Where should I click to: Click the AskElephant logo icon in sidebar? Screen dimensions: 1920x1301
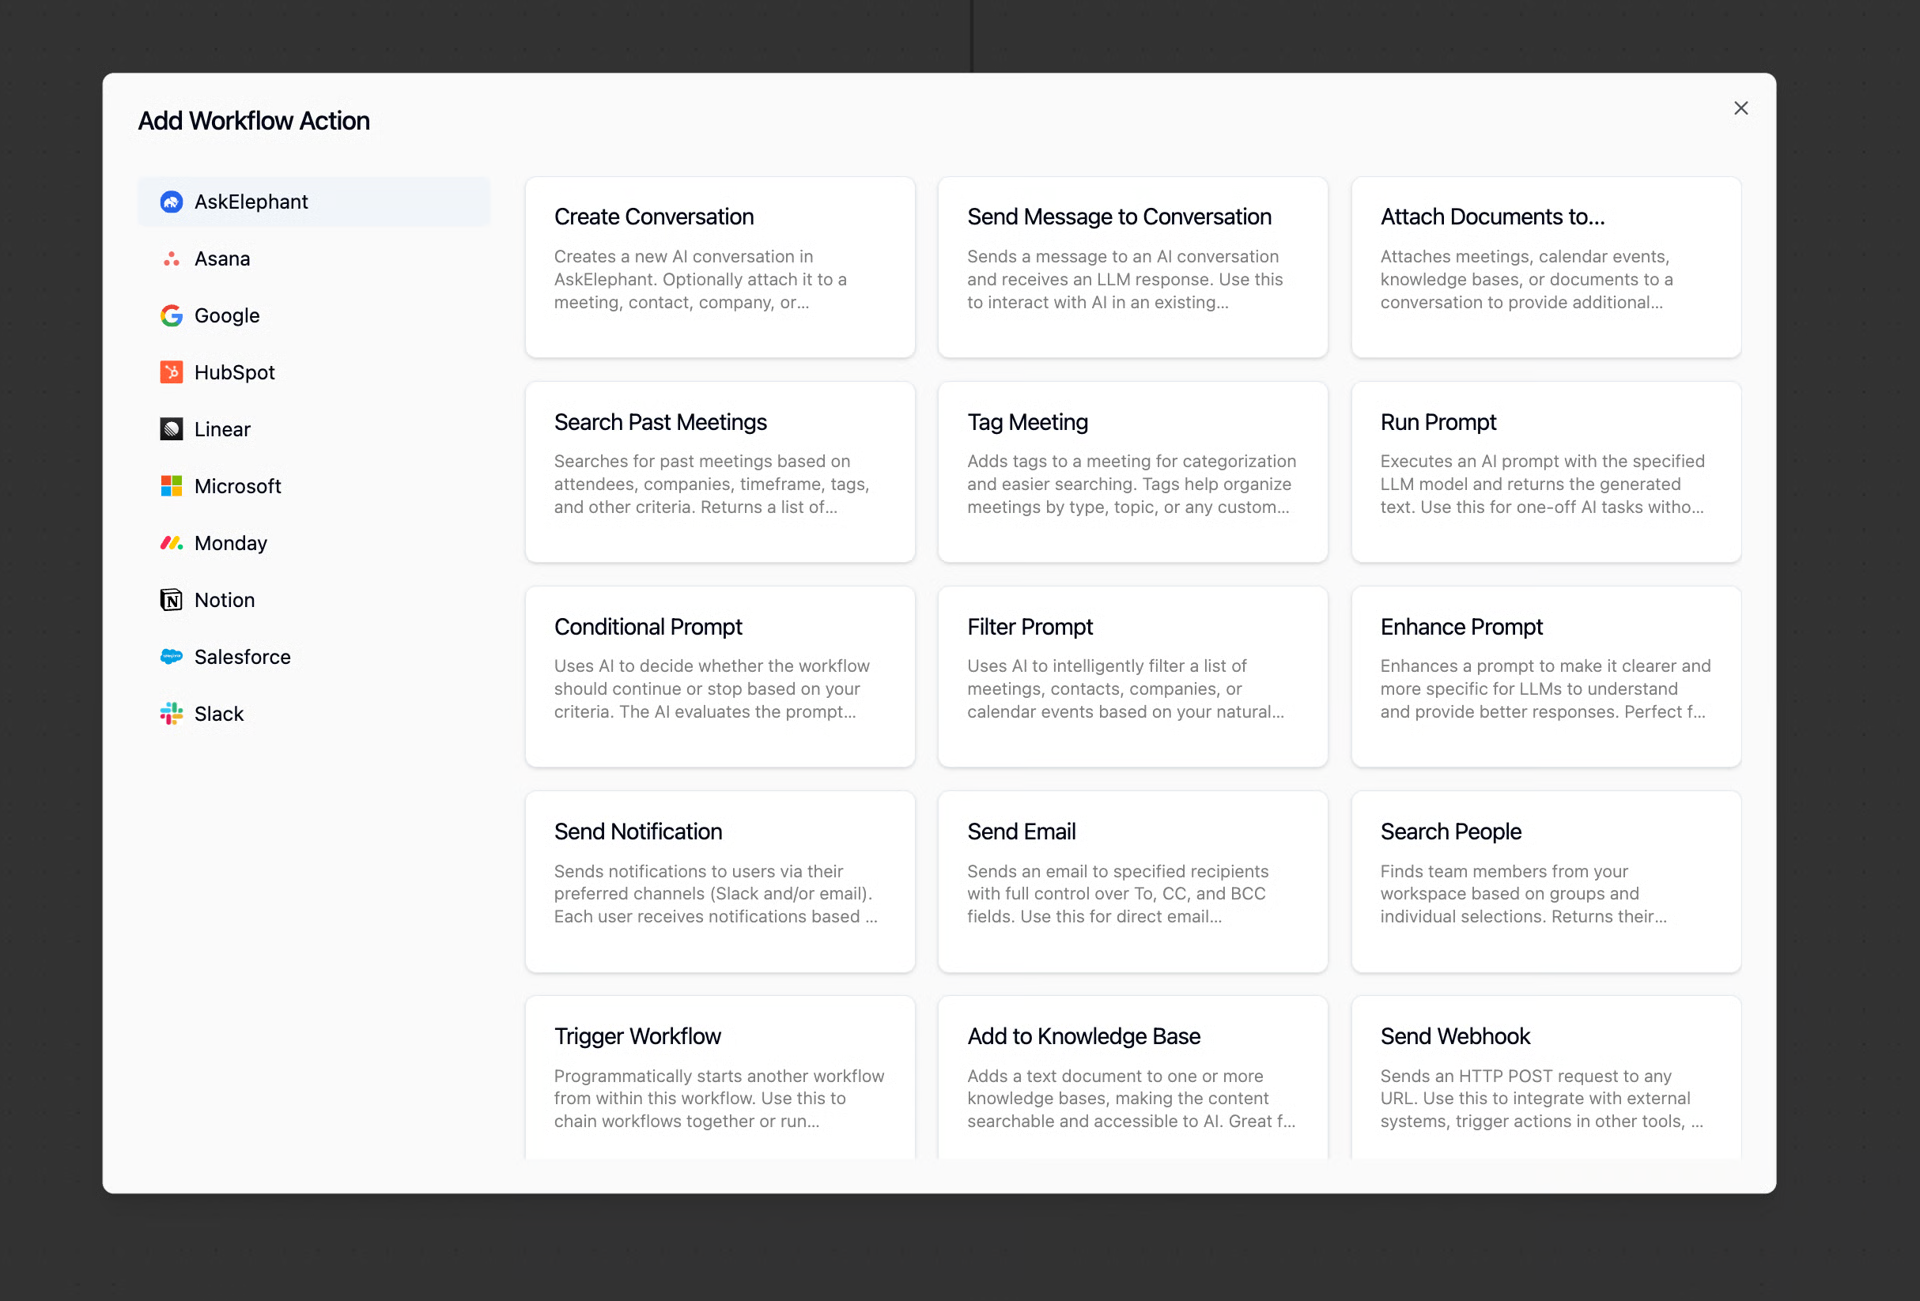171,202
